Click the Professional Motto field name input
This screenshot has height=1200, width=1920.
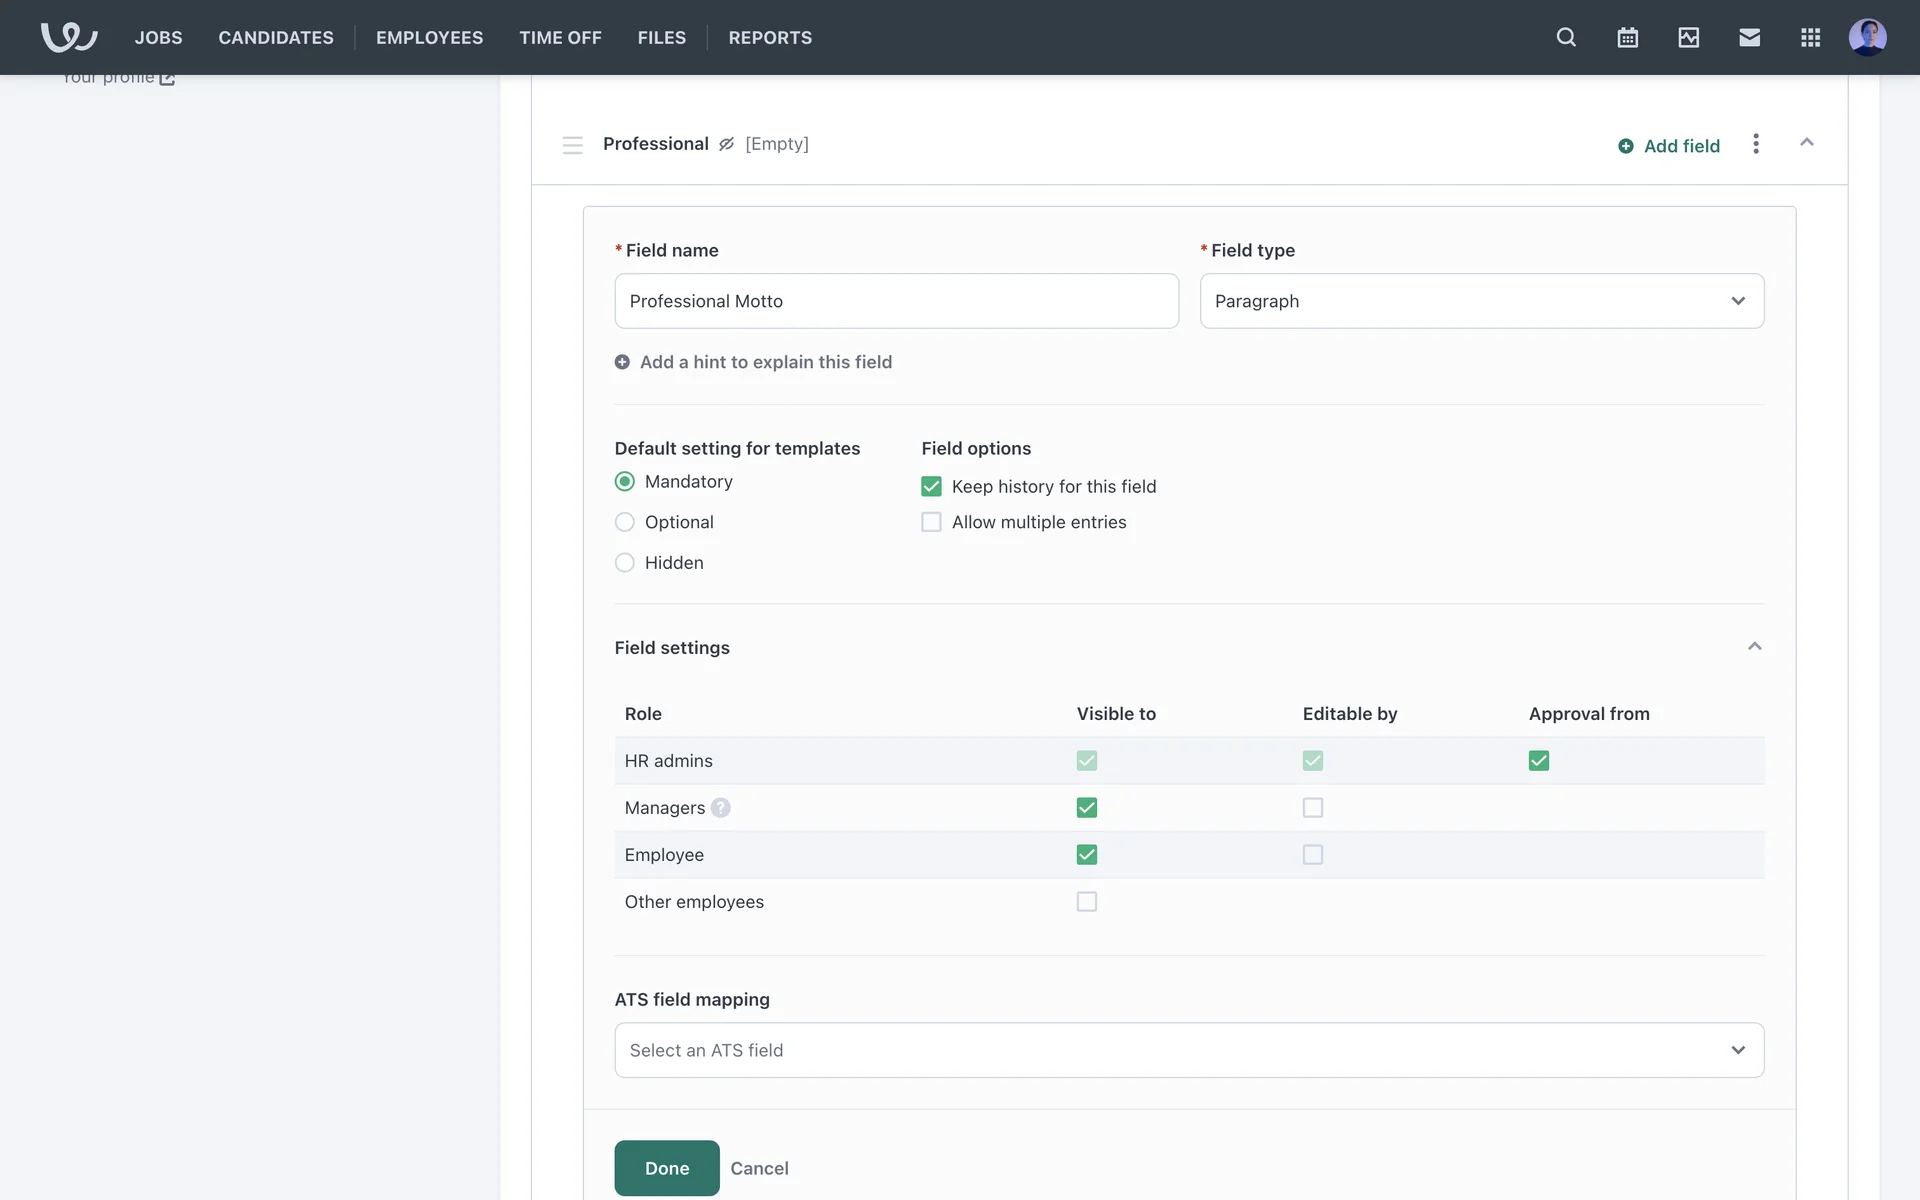tap(896, 301)
